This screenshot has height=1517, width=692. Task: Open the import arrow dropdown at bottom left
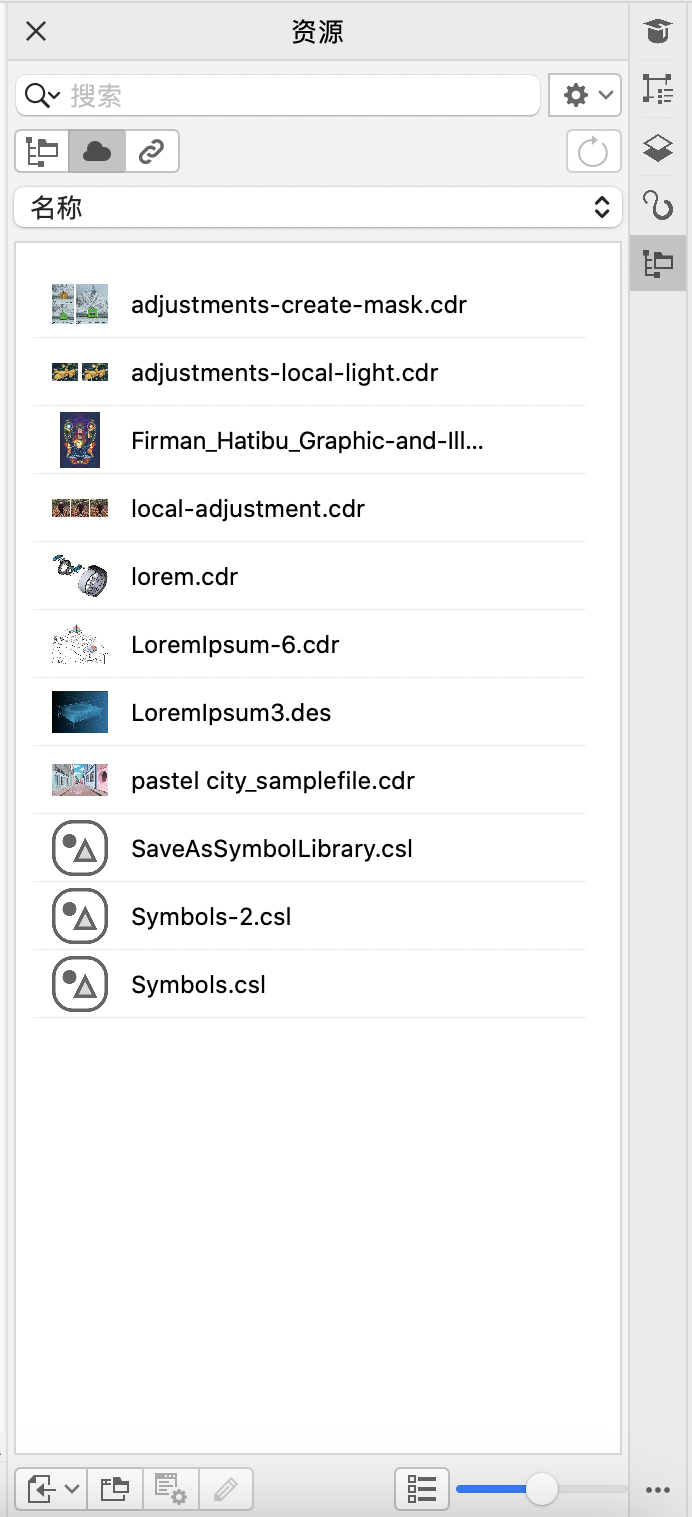[x=52, y=1489]
